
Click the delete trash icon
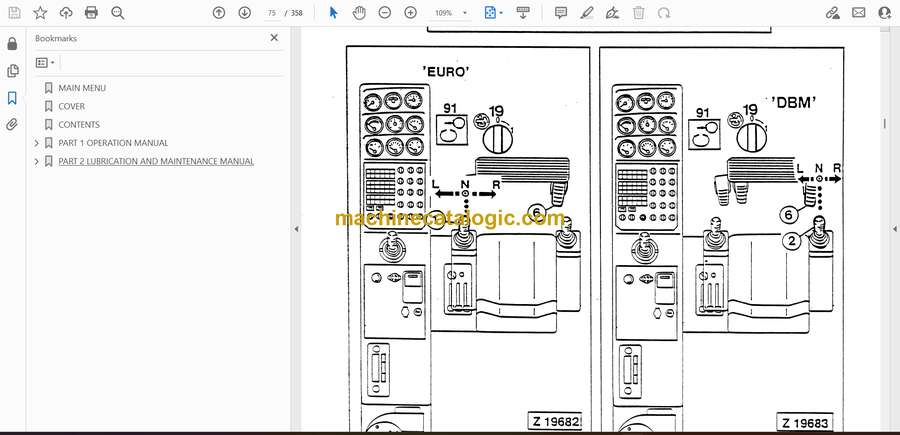click(638, 13)
